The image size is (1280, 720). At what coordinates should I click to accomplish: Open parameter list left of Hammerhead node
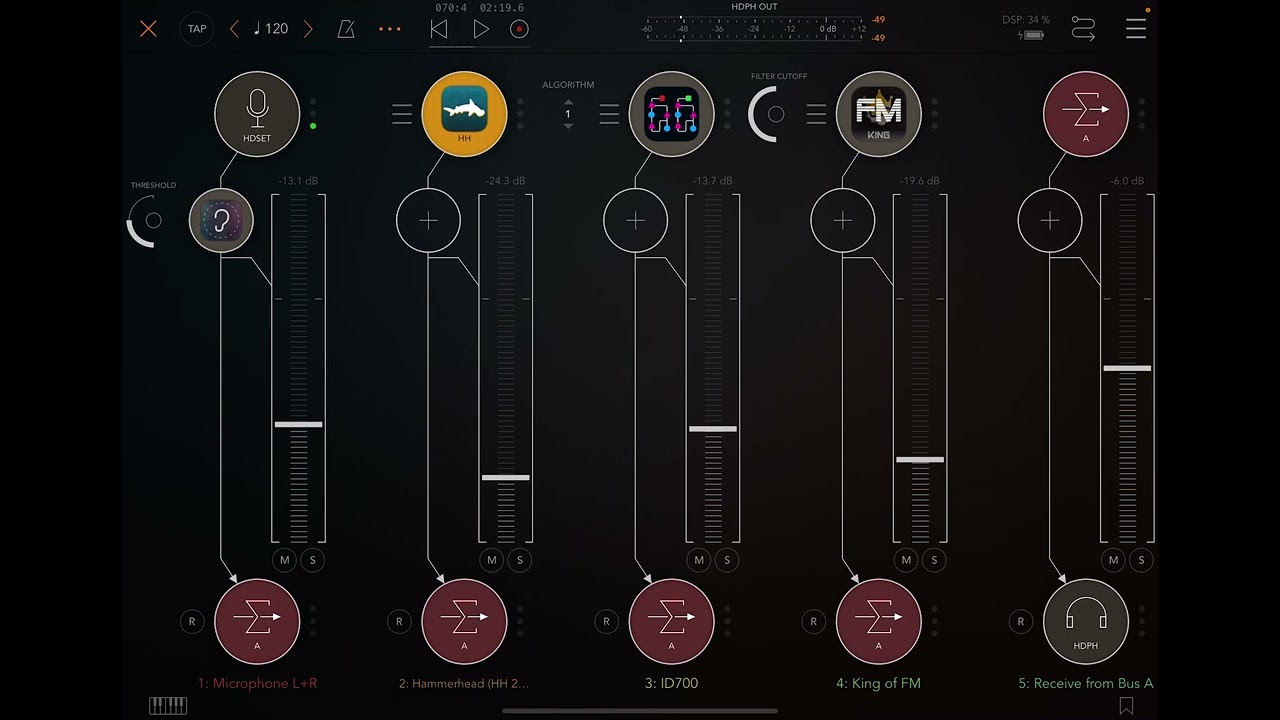[x=402, y=114]
